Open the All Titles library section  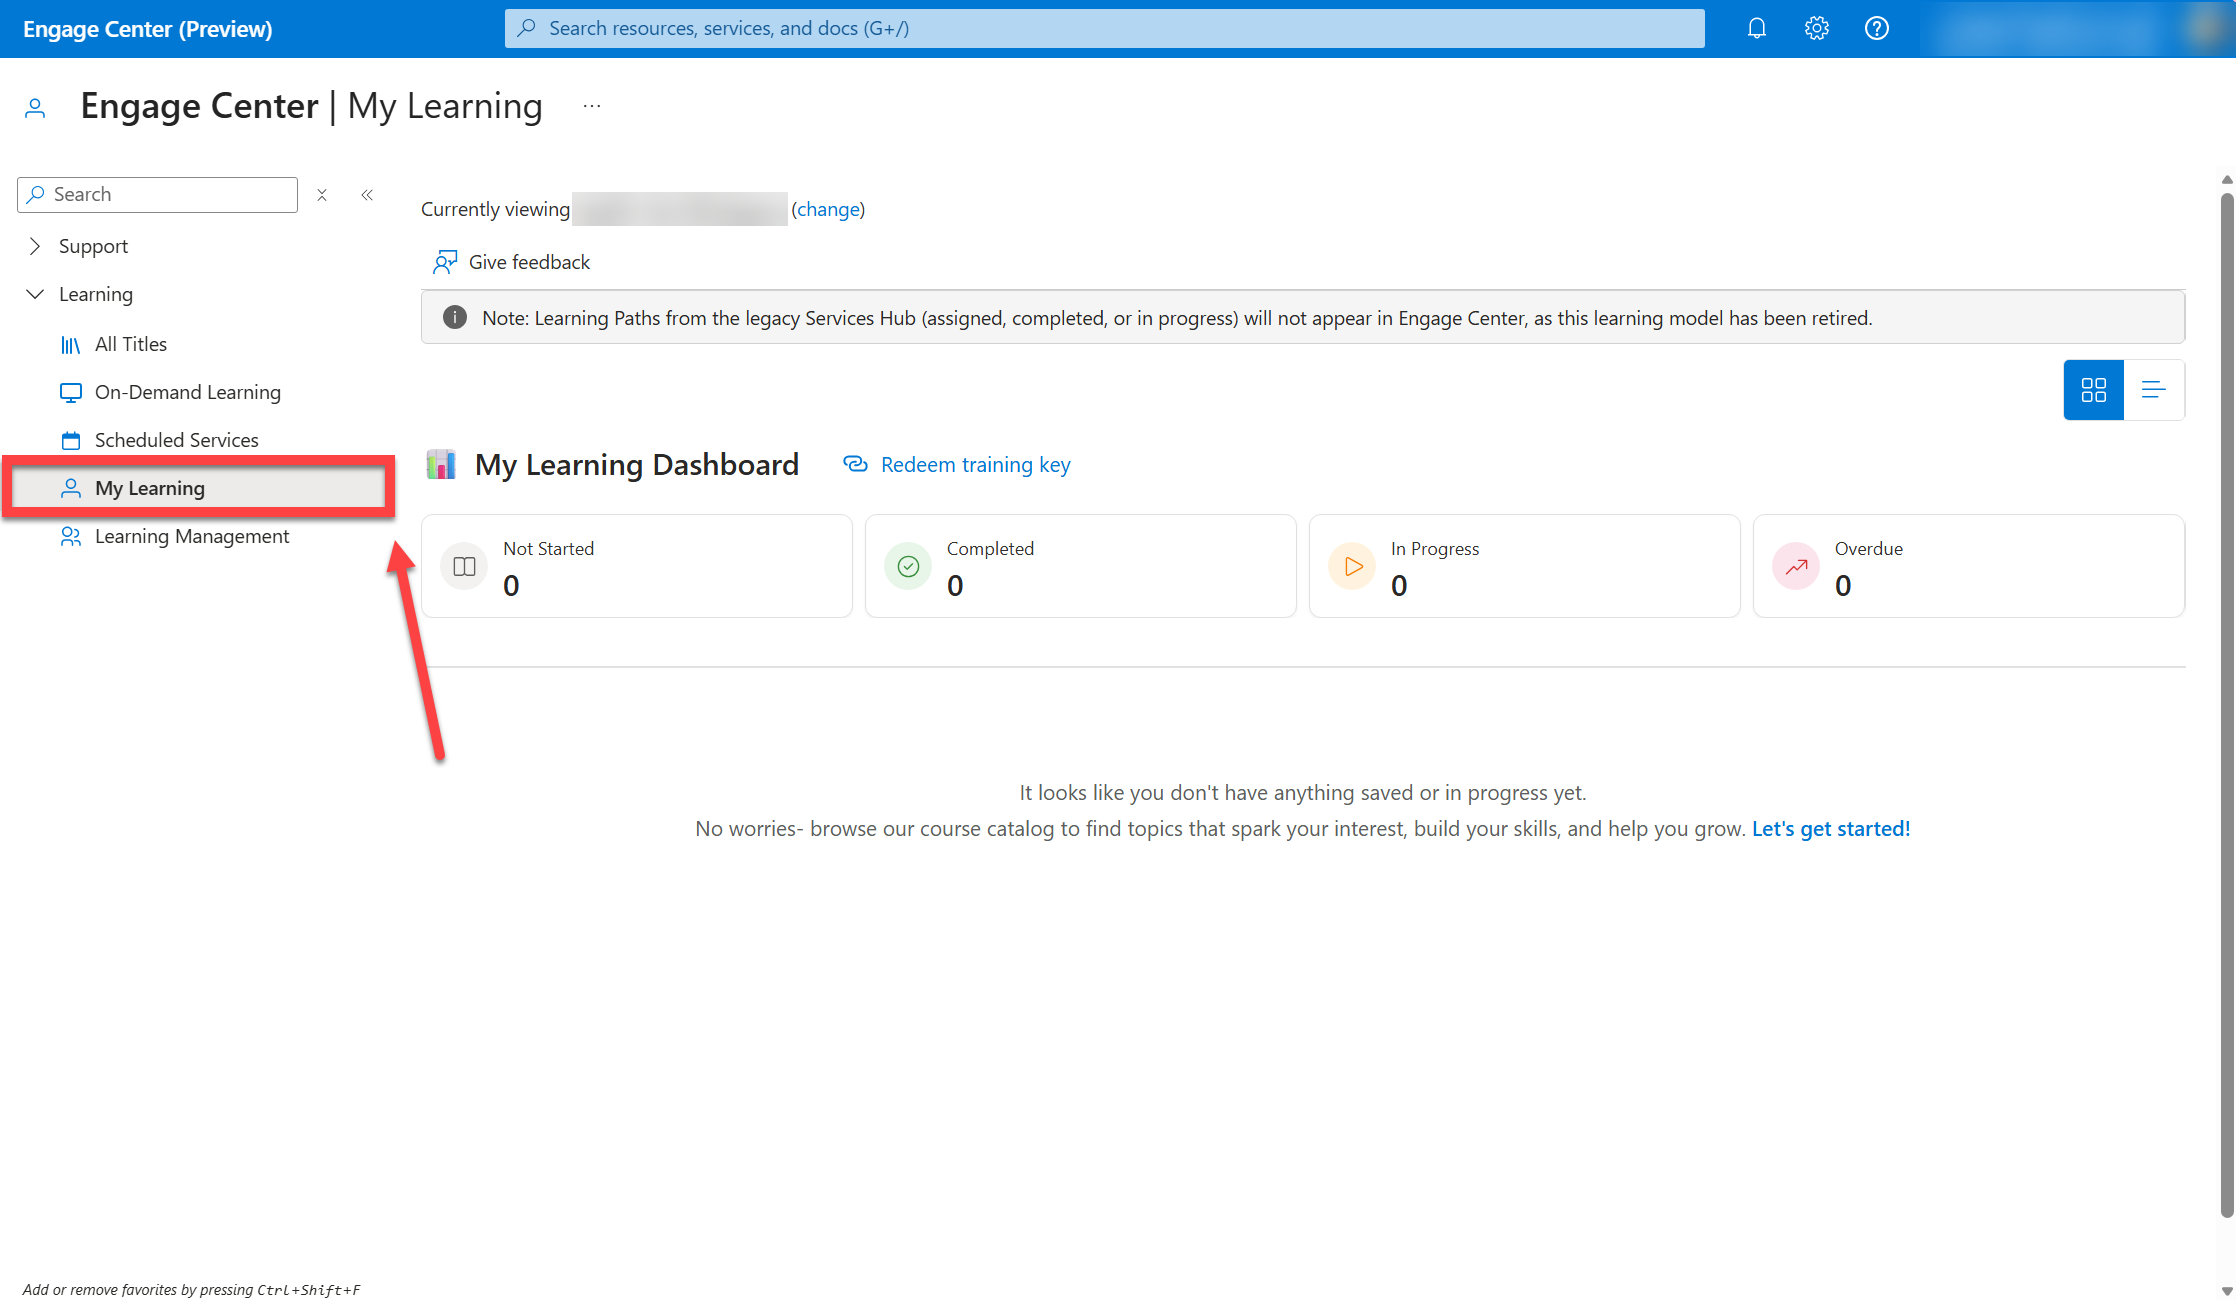coord(131,344)
